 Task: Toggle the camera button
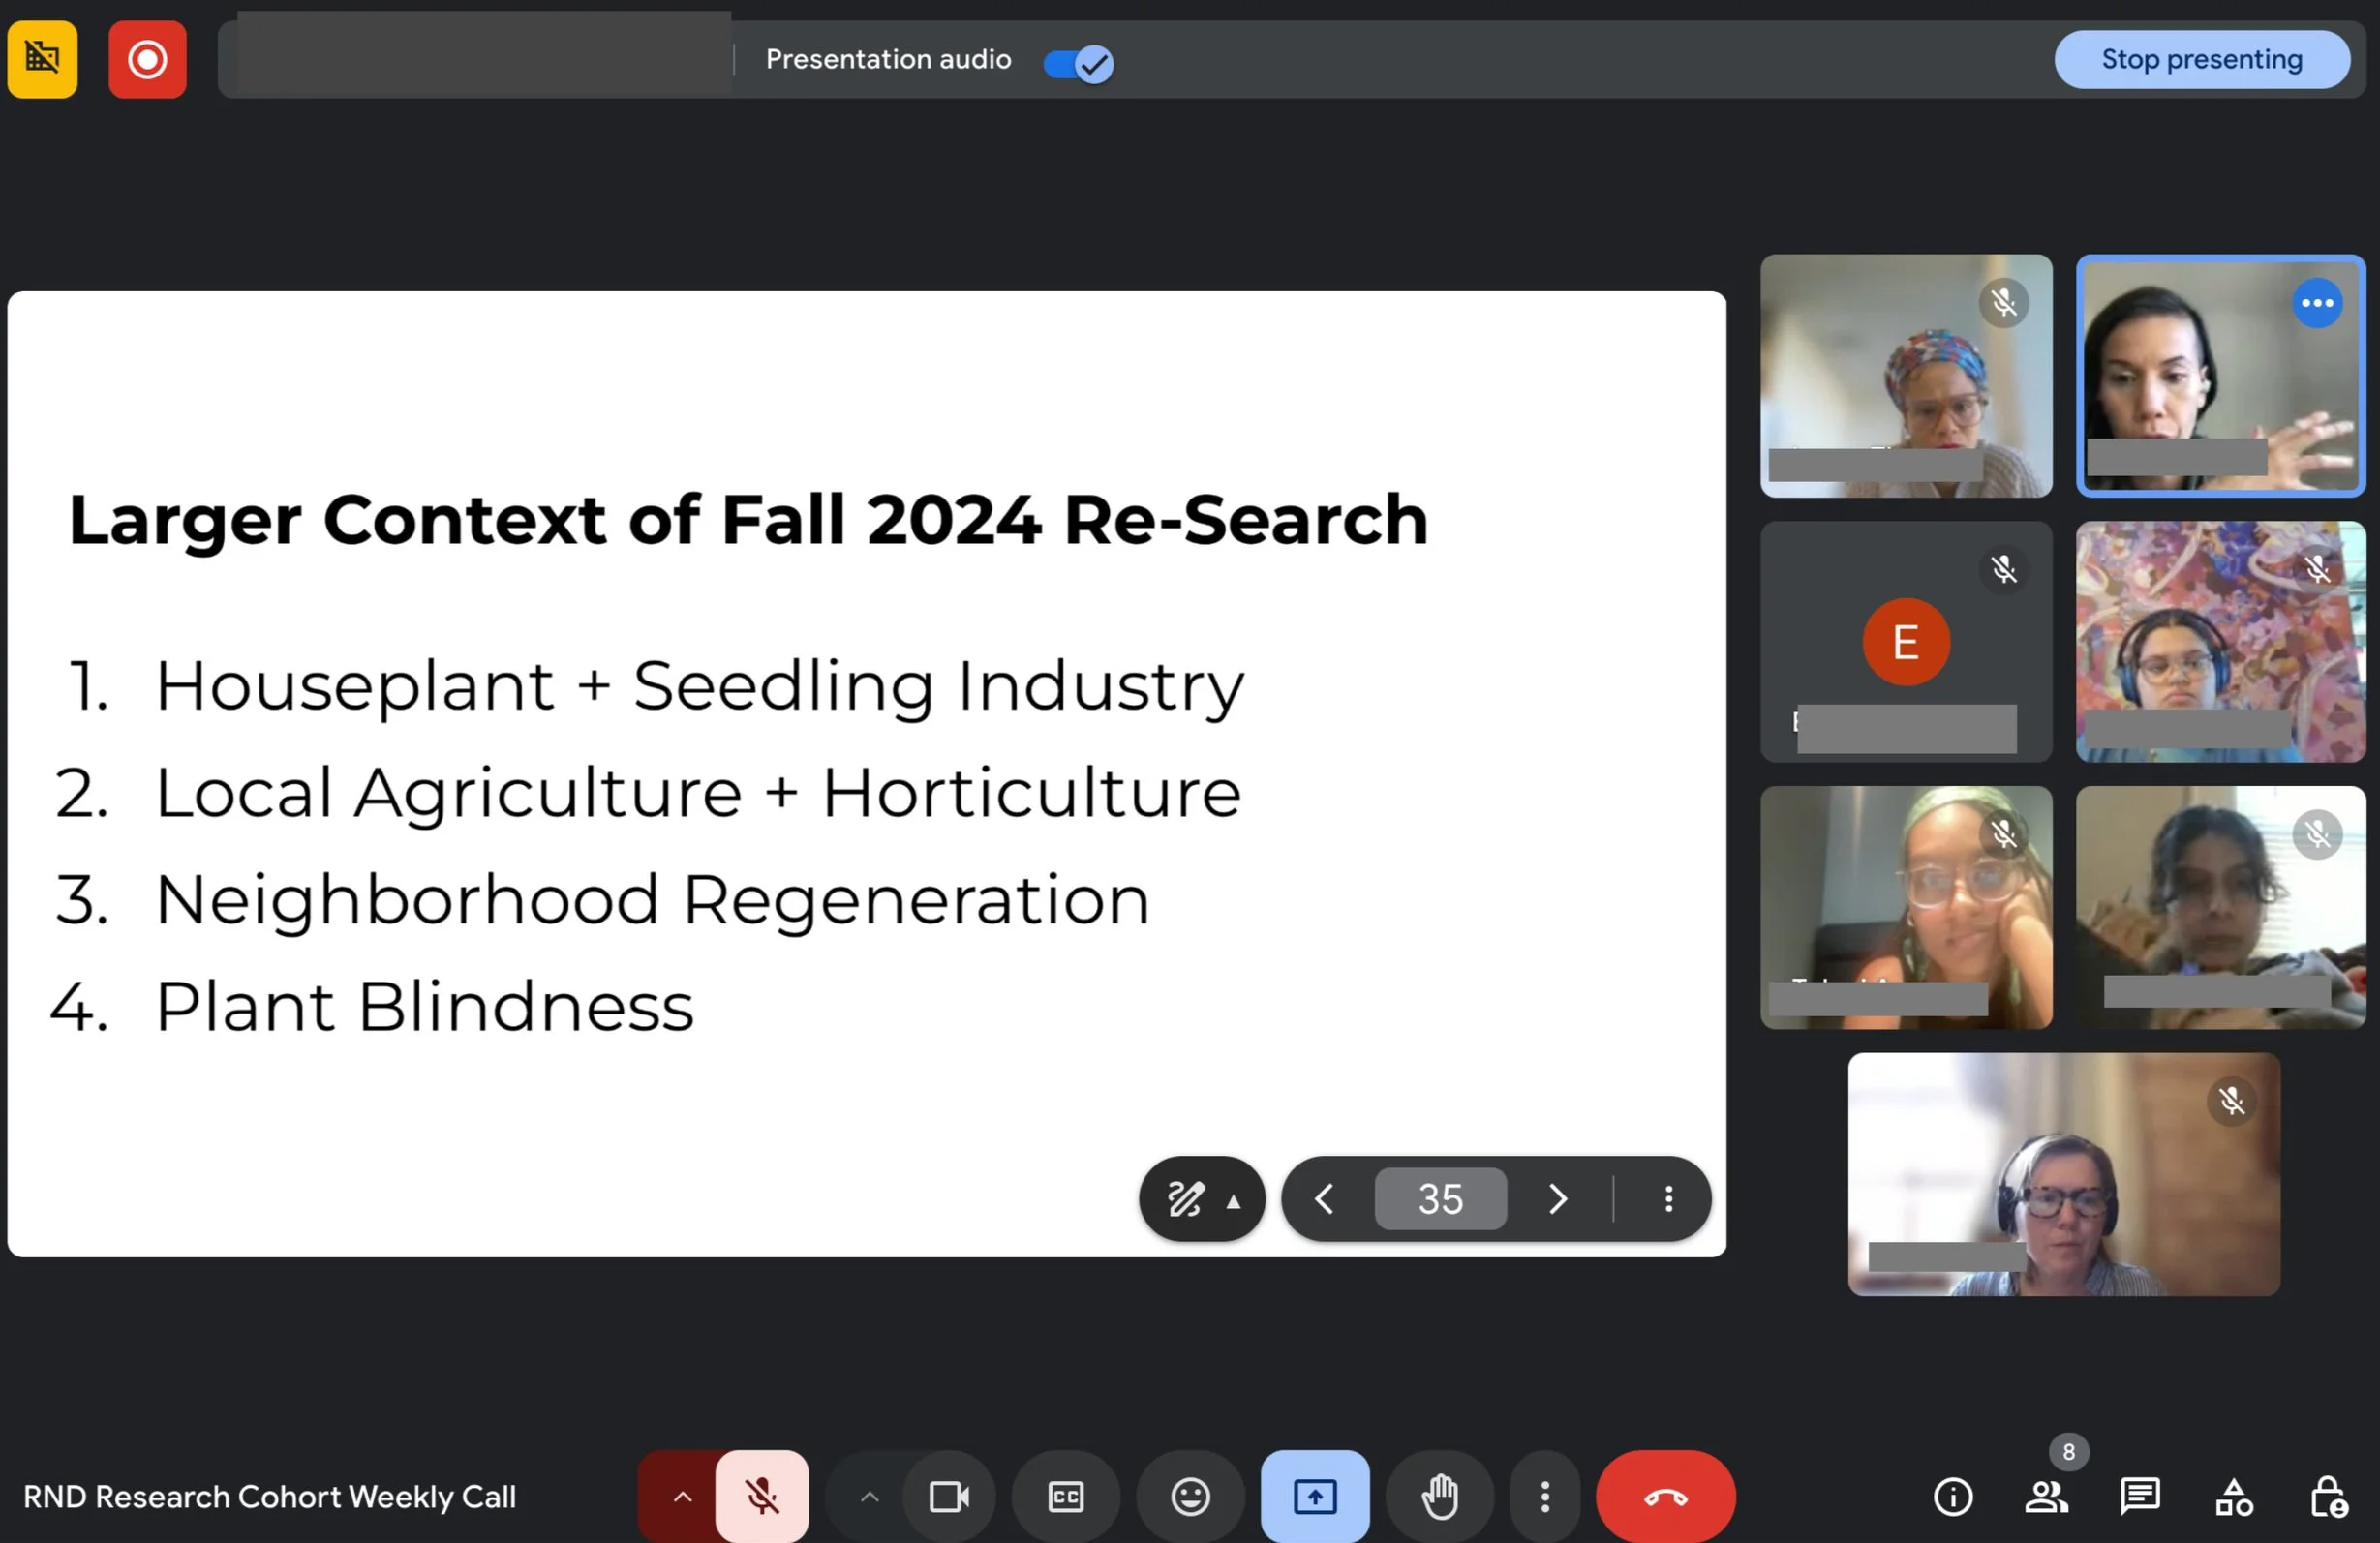(949, 1496)
